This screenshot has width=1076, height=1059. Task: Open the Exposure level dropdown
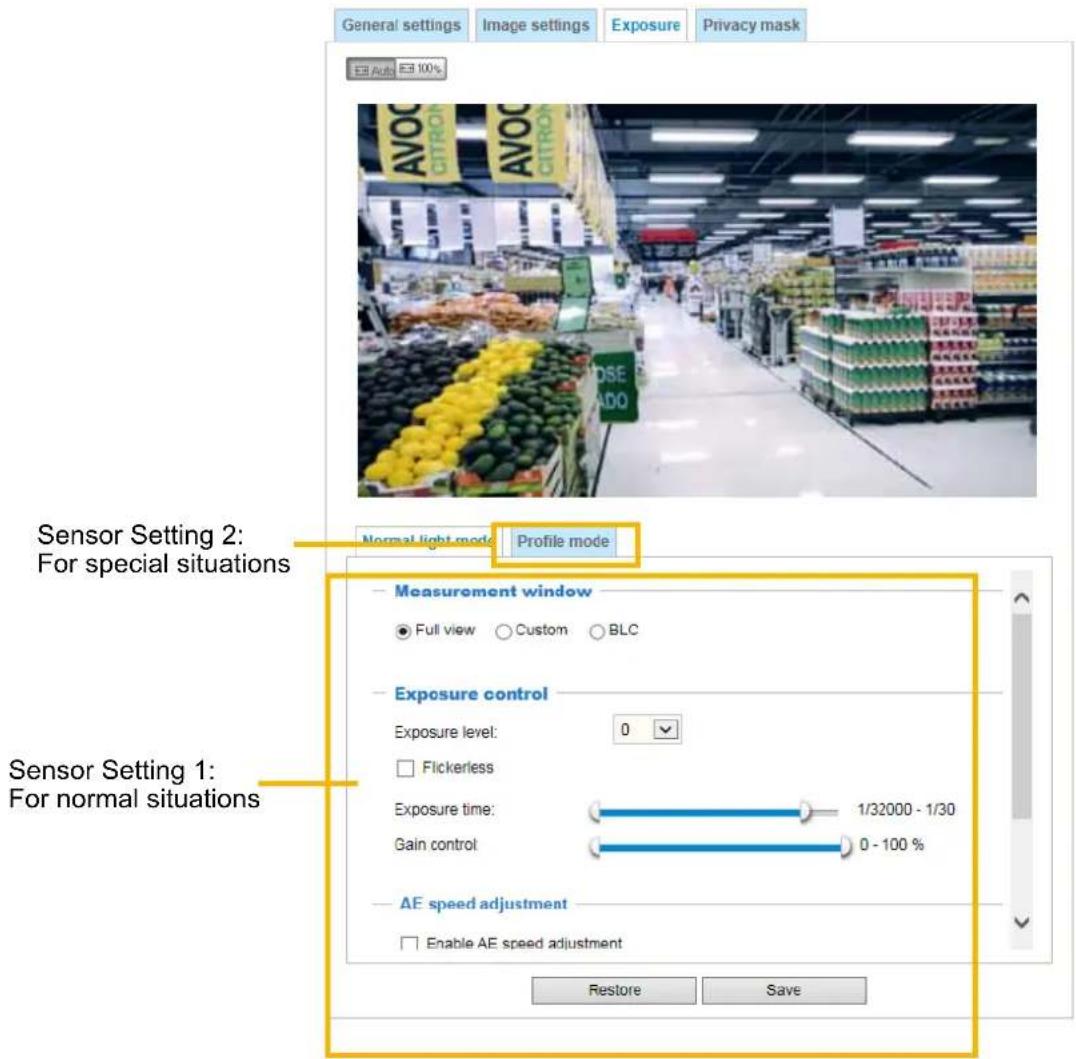(647, 730)
